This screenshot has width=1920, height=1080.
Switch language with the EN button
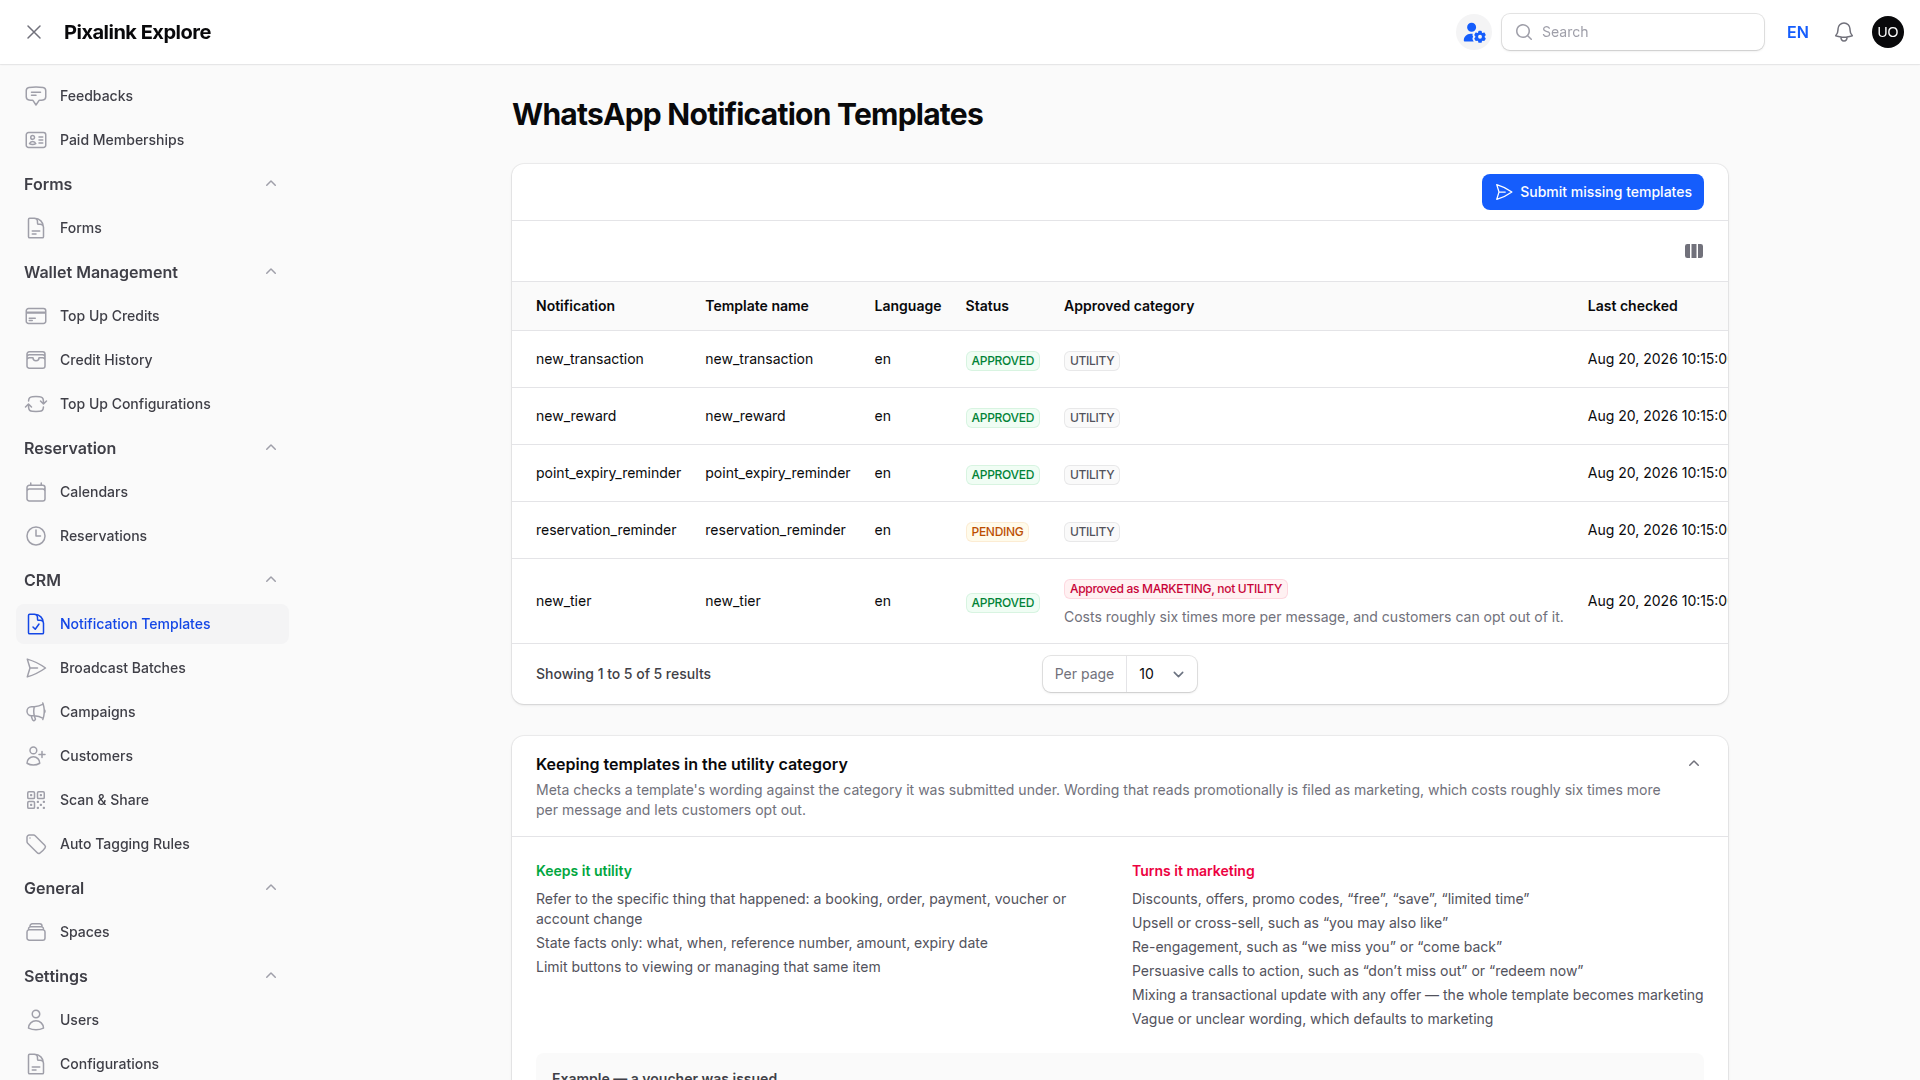point(1798,32)
